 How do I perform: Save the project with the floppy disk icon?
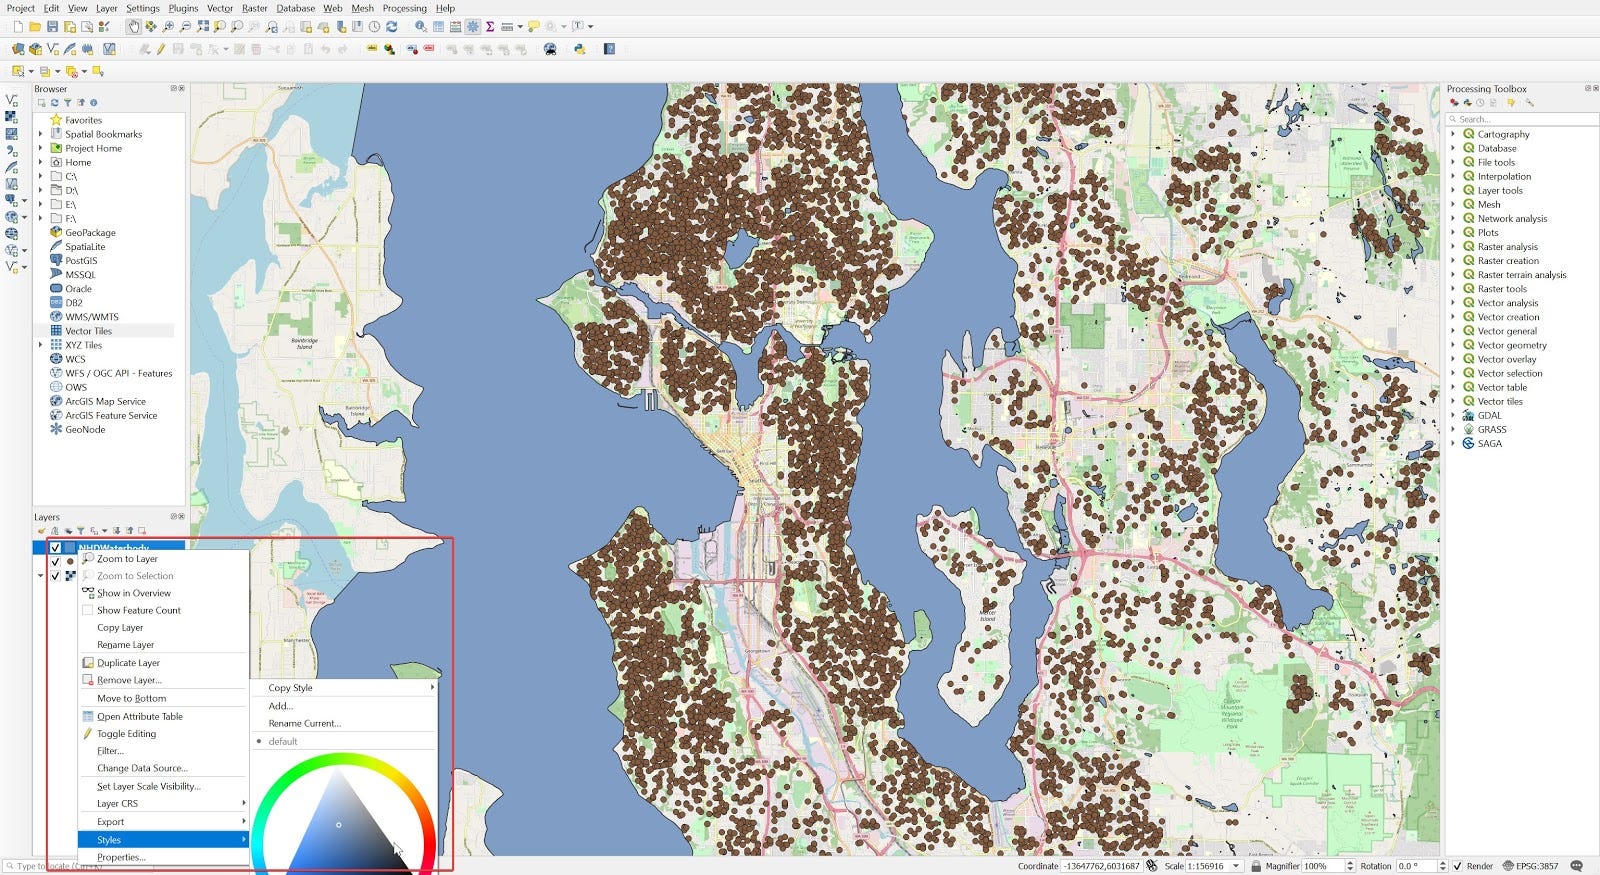coord(52,27)
